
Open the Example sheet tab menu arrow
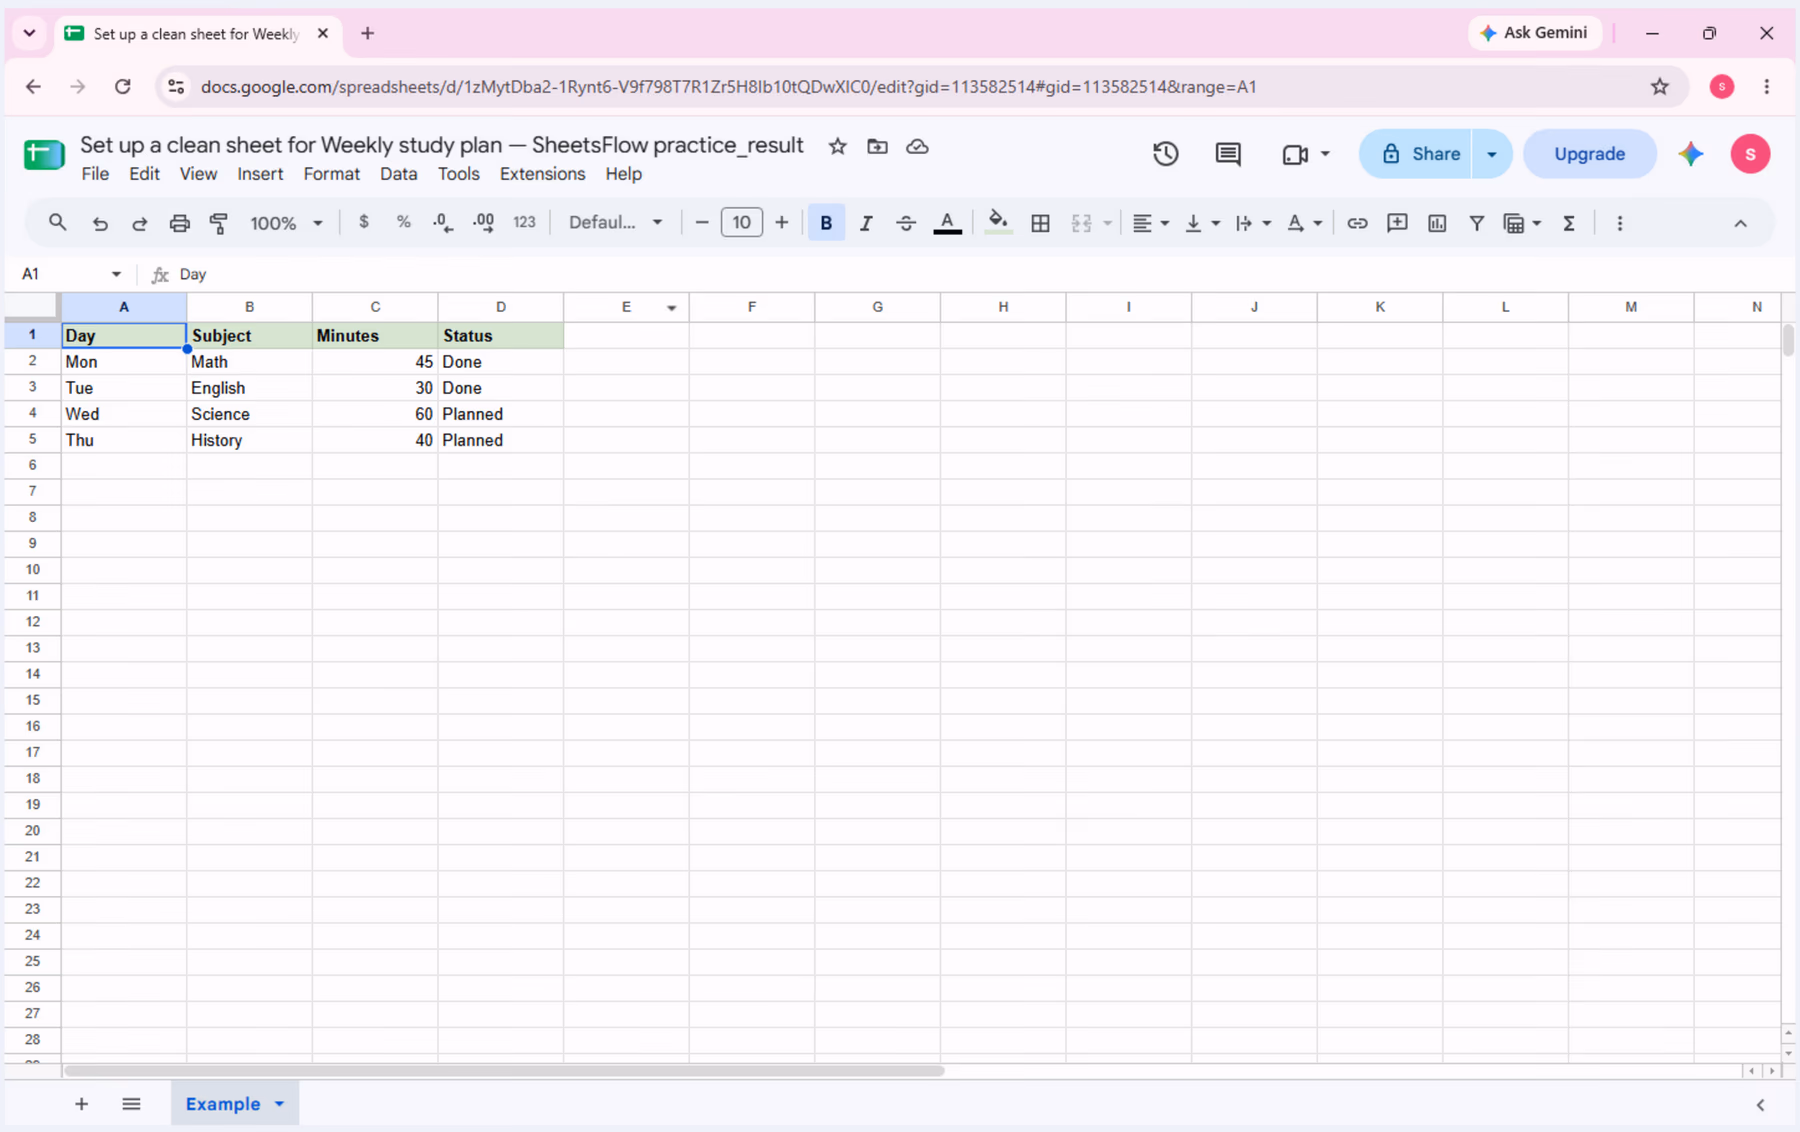pyautogui.click(x=280, y=1104)
